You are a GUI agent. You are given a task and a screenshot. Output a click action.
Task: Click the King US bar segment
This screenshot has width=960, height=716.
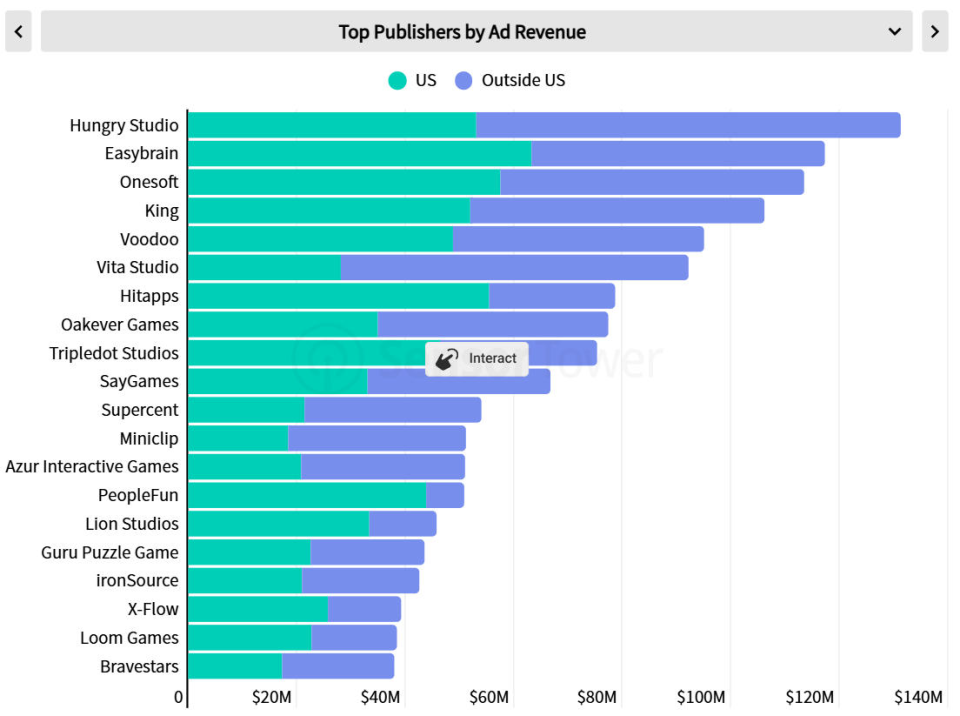tap(329, 210)
